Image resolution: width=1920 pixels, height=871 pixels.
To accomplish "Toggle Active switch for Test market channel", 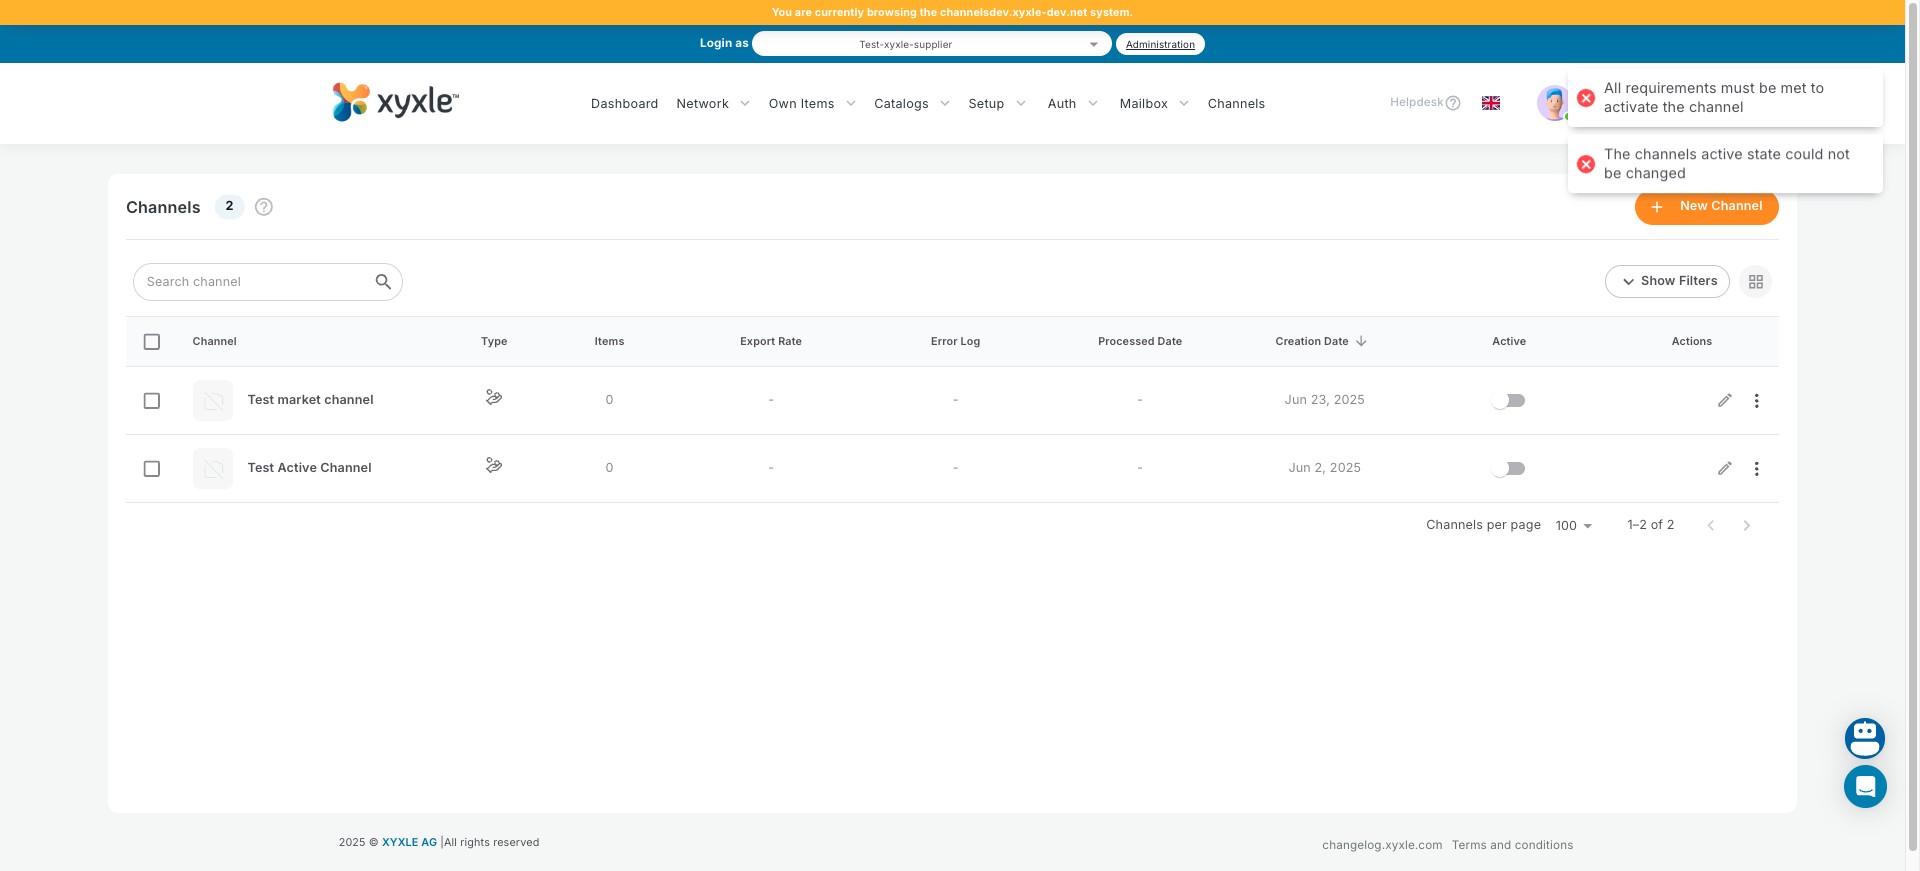I will pyautogui.click(x=1508, y=401).
